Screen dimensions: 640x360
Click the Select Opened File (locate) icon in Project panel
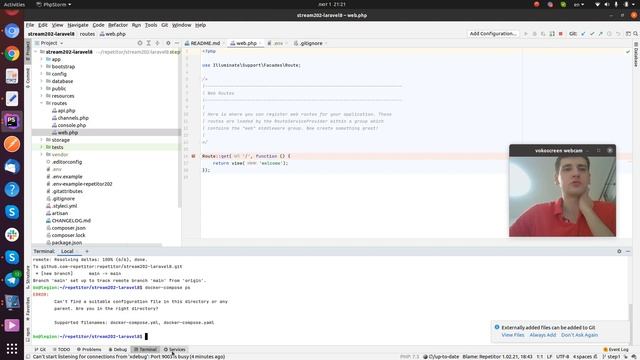click(x=140, y=43)
